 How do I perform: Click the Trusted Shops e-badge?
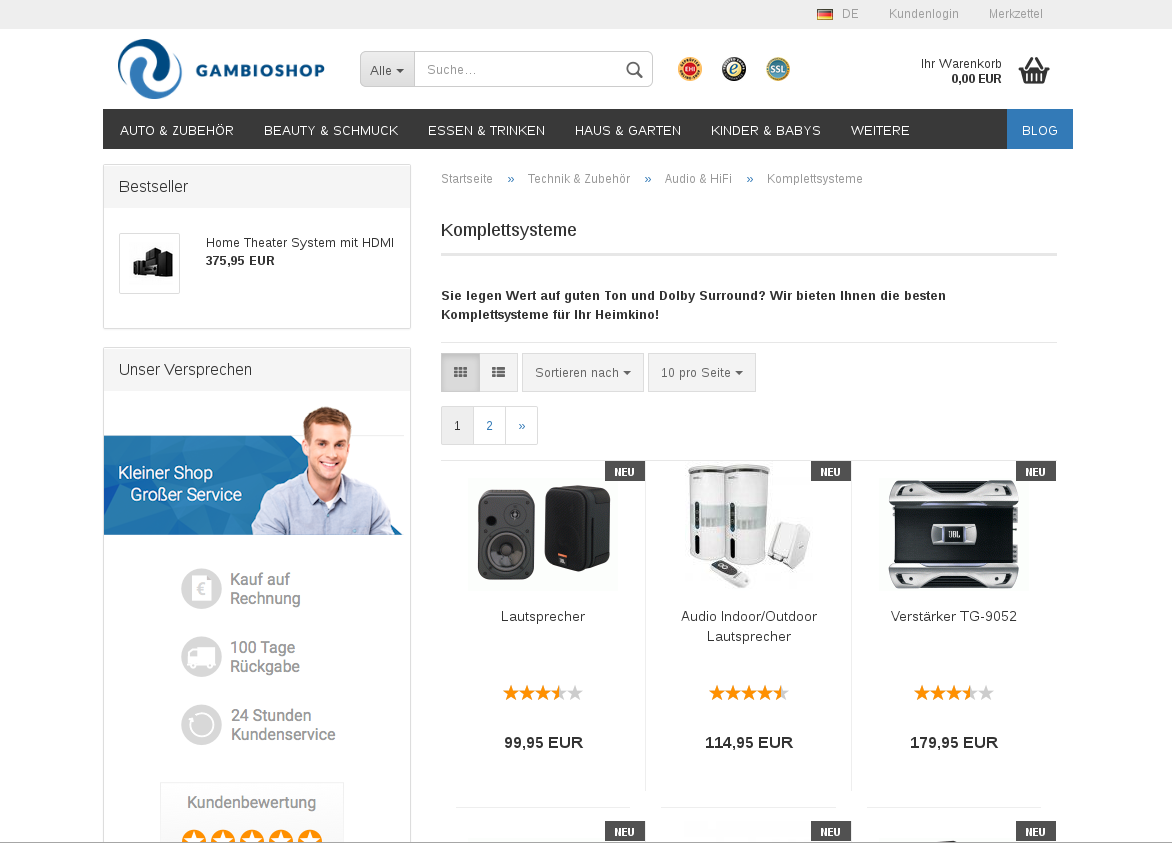click(734, 70)
